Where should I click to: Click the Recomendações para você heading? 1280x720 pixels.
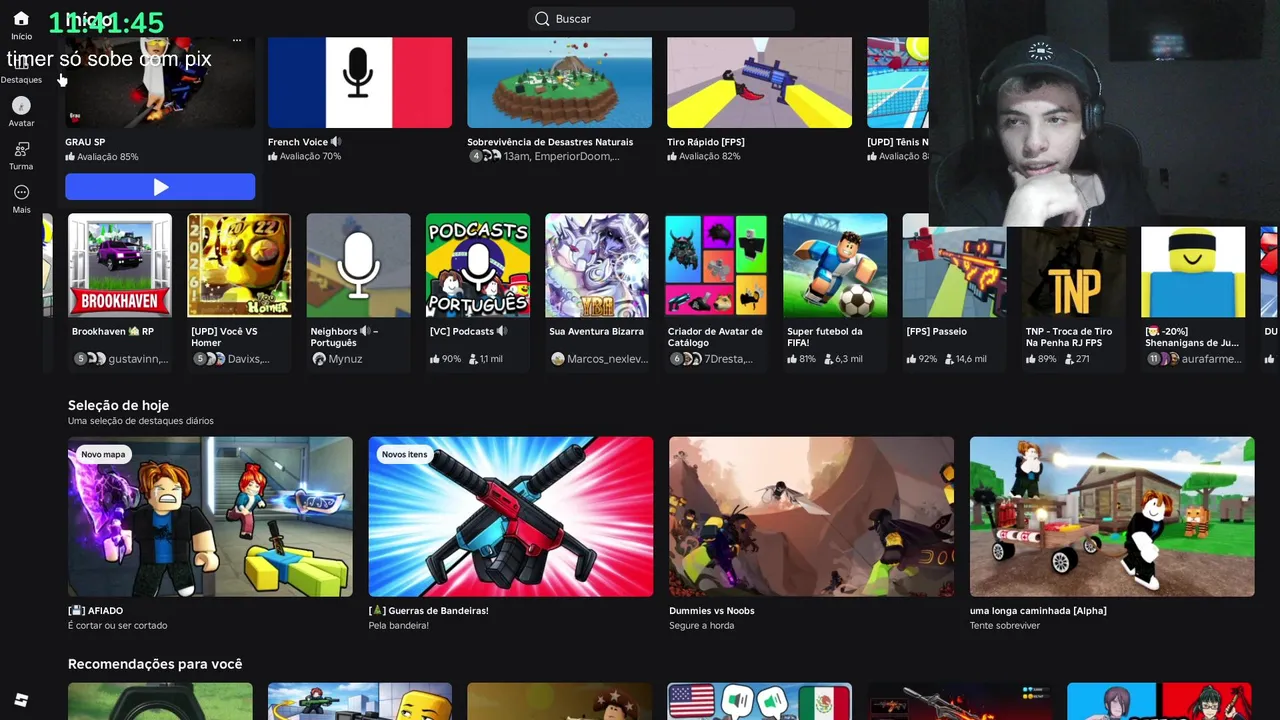point(155,664)
